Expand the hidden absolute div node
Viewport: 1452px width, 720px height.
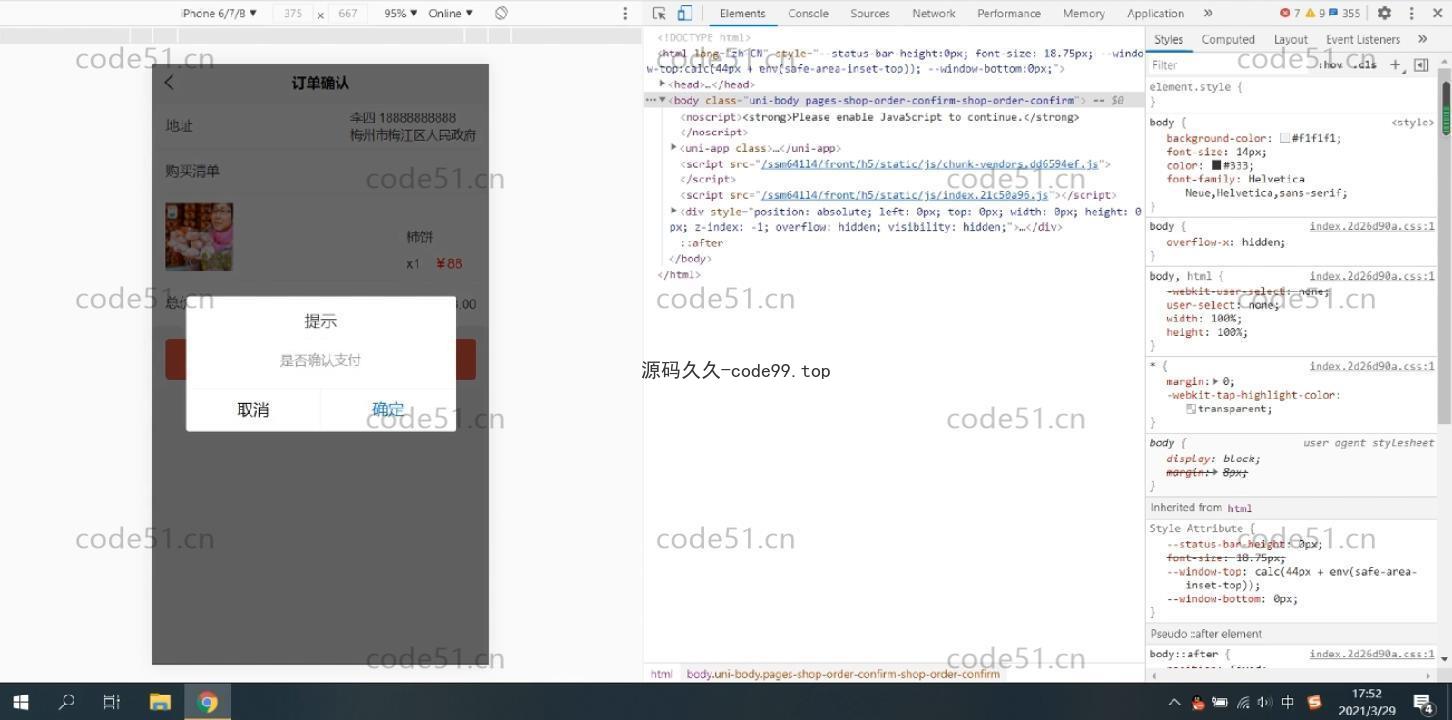[x=674, y=211]
